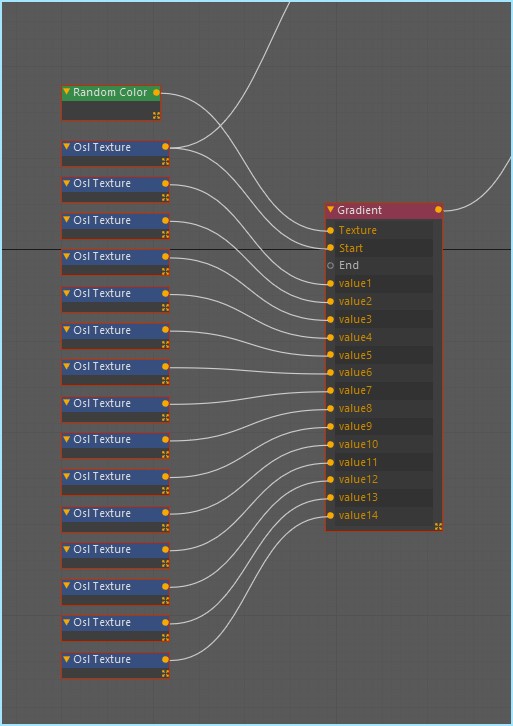Click the value4 input port on Gradient

click(330, 338)
